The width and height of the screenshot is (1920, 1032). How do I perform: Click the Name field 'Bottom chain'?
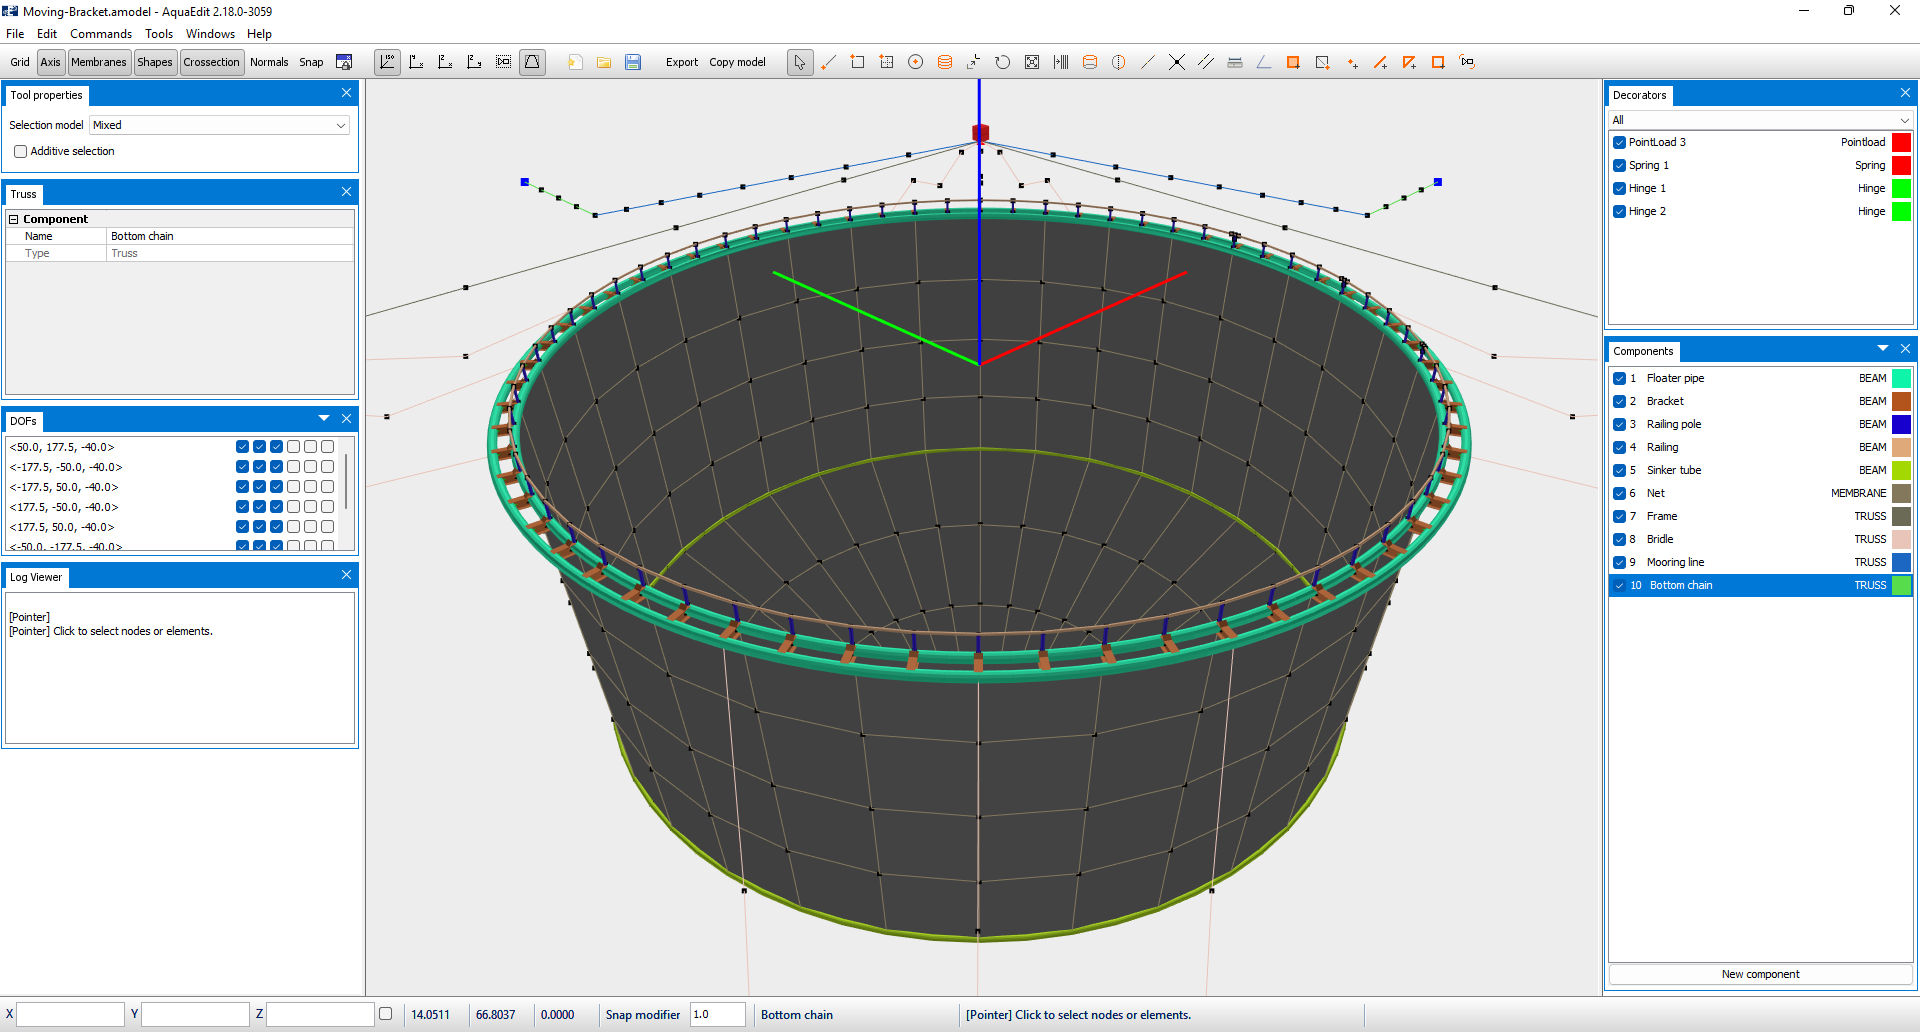pos(230,236)
